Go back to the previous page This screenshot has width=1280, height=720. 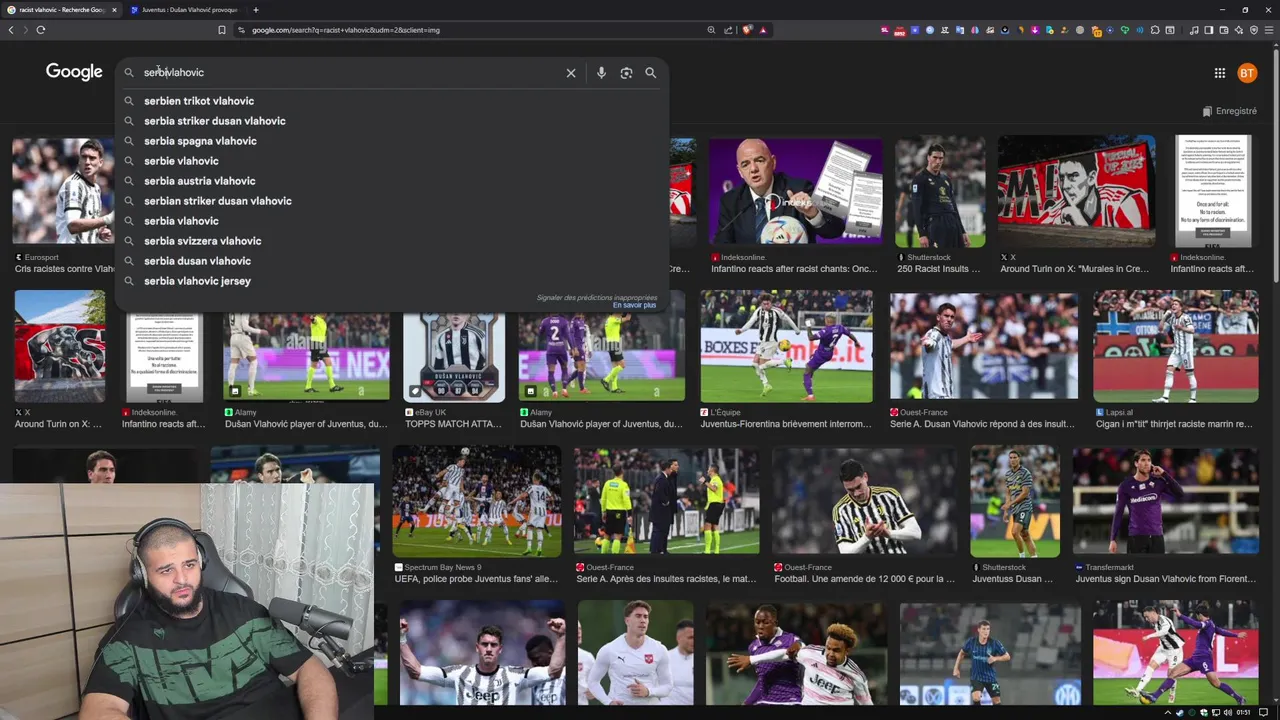pos(11,30)
